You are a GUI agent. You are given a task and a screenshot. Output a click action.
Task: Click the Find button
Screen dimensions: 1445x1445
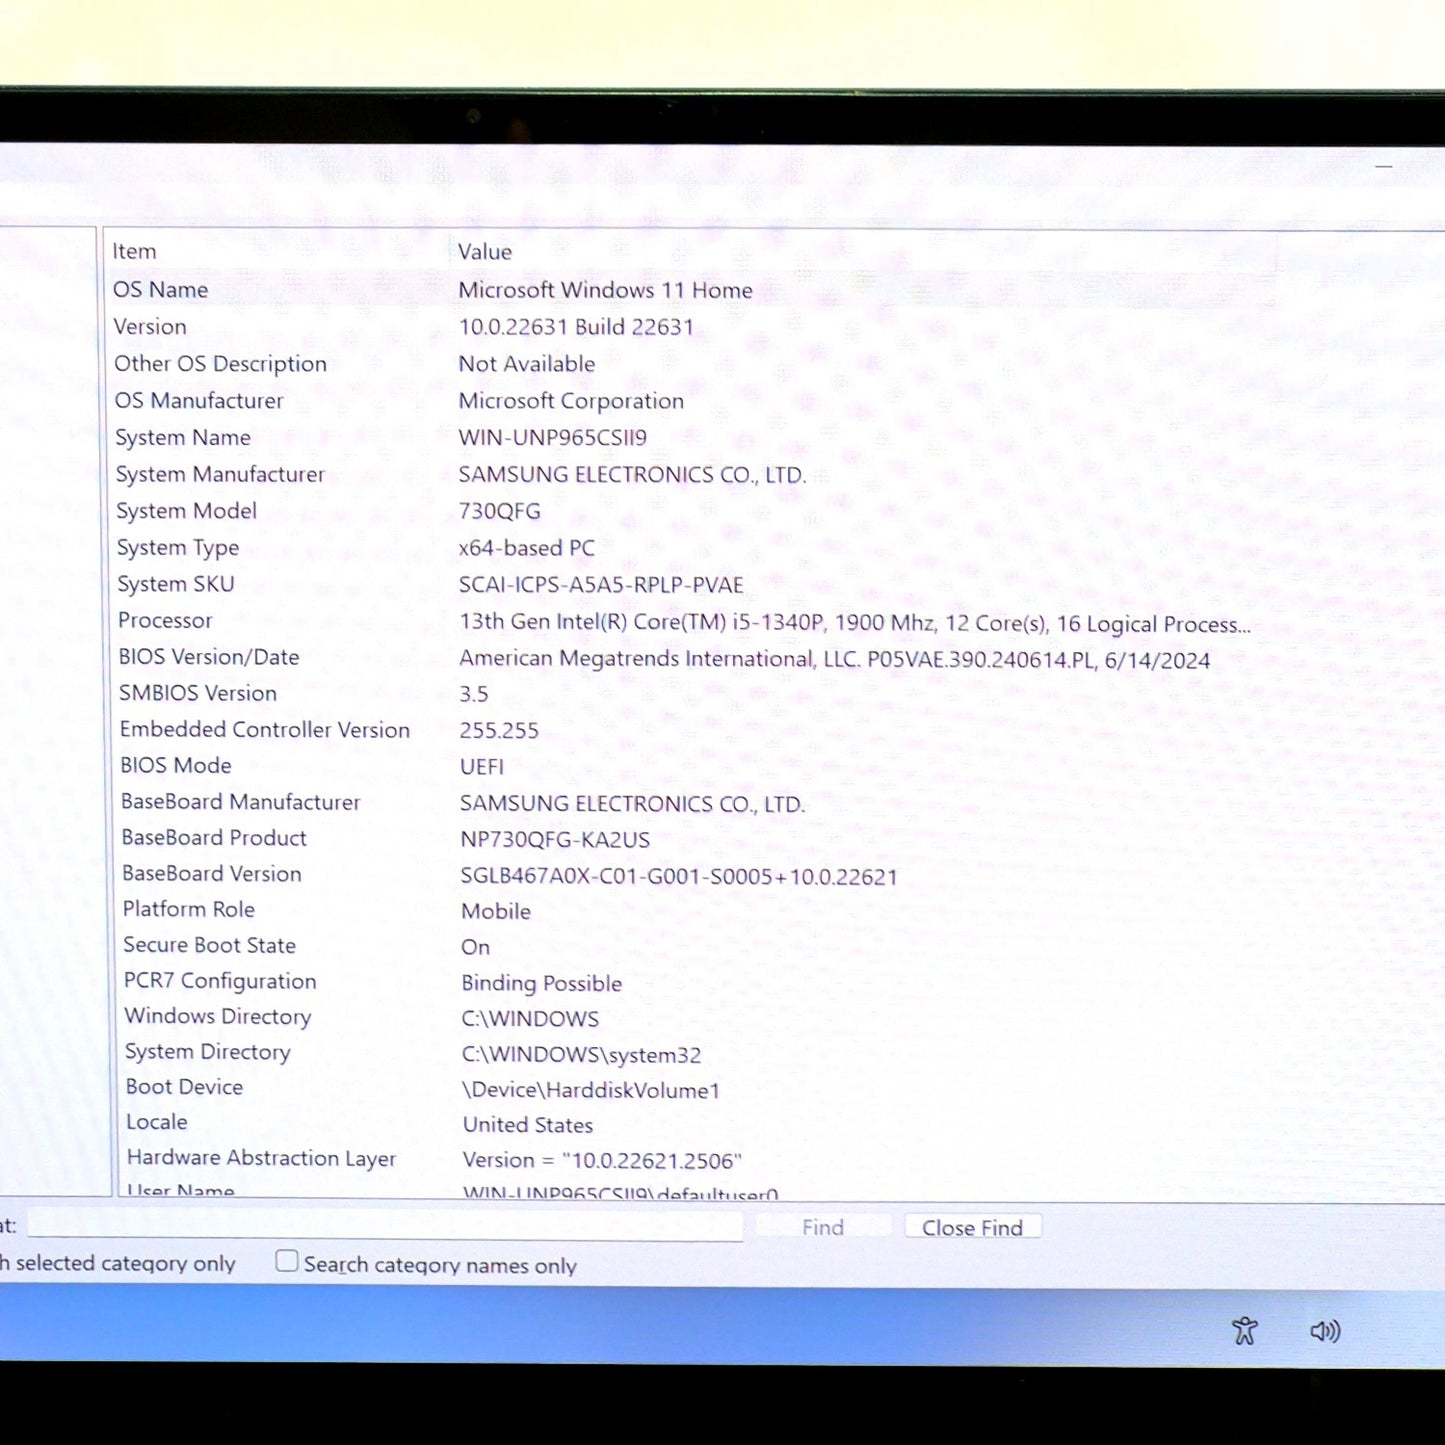tap(823, 1227)
